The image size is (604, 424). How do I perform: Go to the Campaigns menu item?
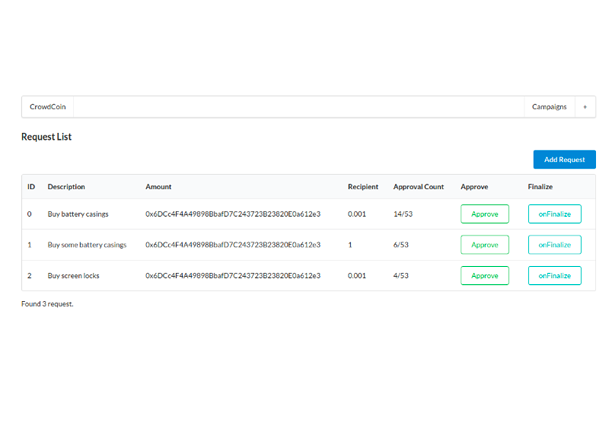pyautogui.click(x=549, y=107)
